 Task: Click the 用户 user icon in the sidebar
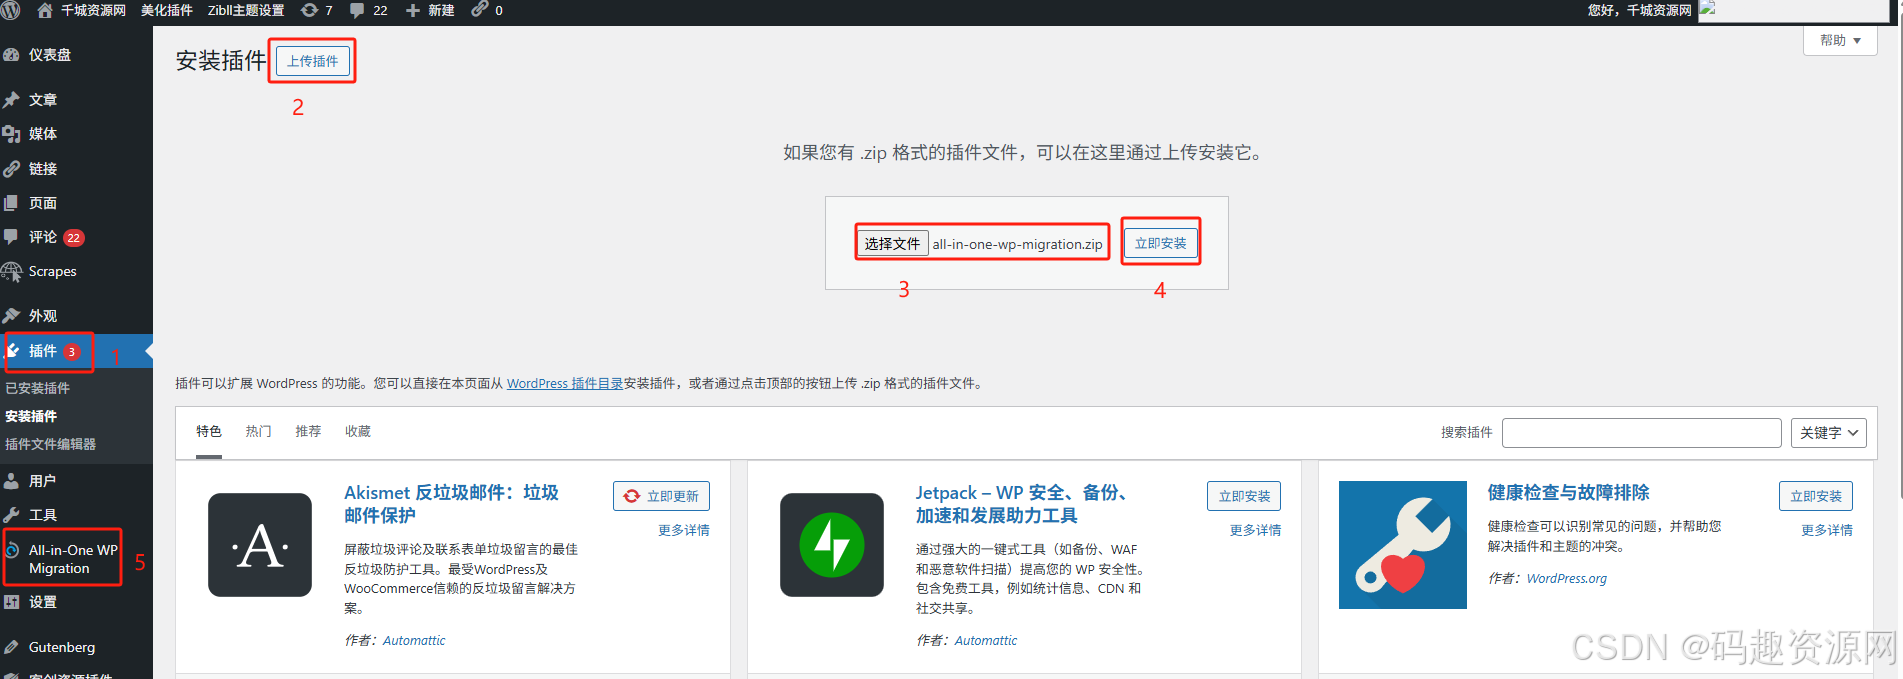12,481
